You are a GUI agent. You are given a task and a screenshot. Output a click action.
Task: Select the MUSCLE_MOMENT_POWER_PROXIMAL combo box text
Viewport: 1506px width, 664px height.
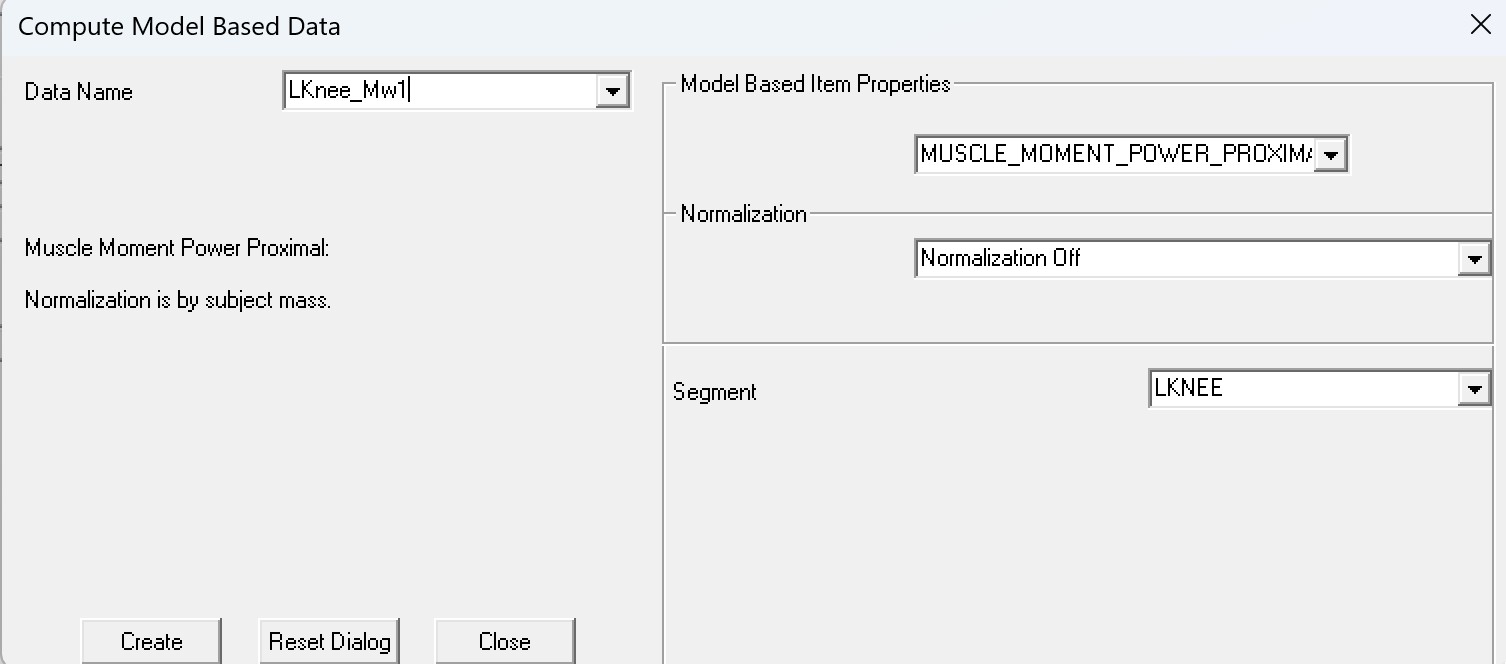(1116, 155)
